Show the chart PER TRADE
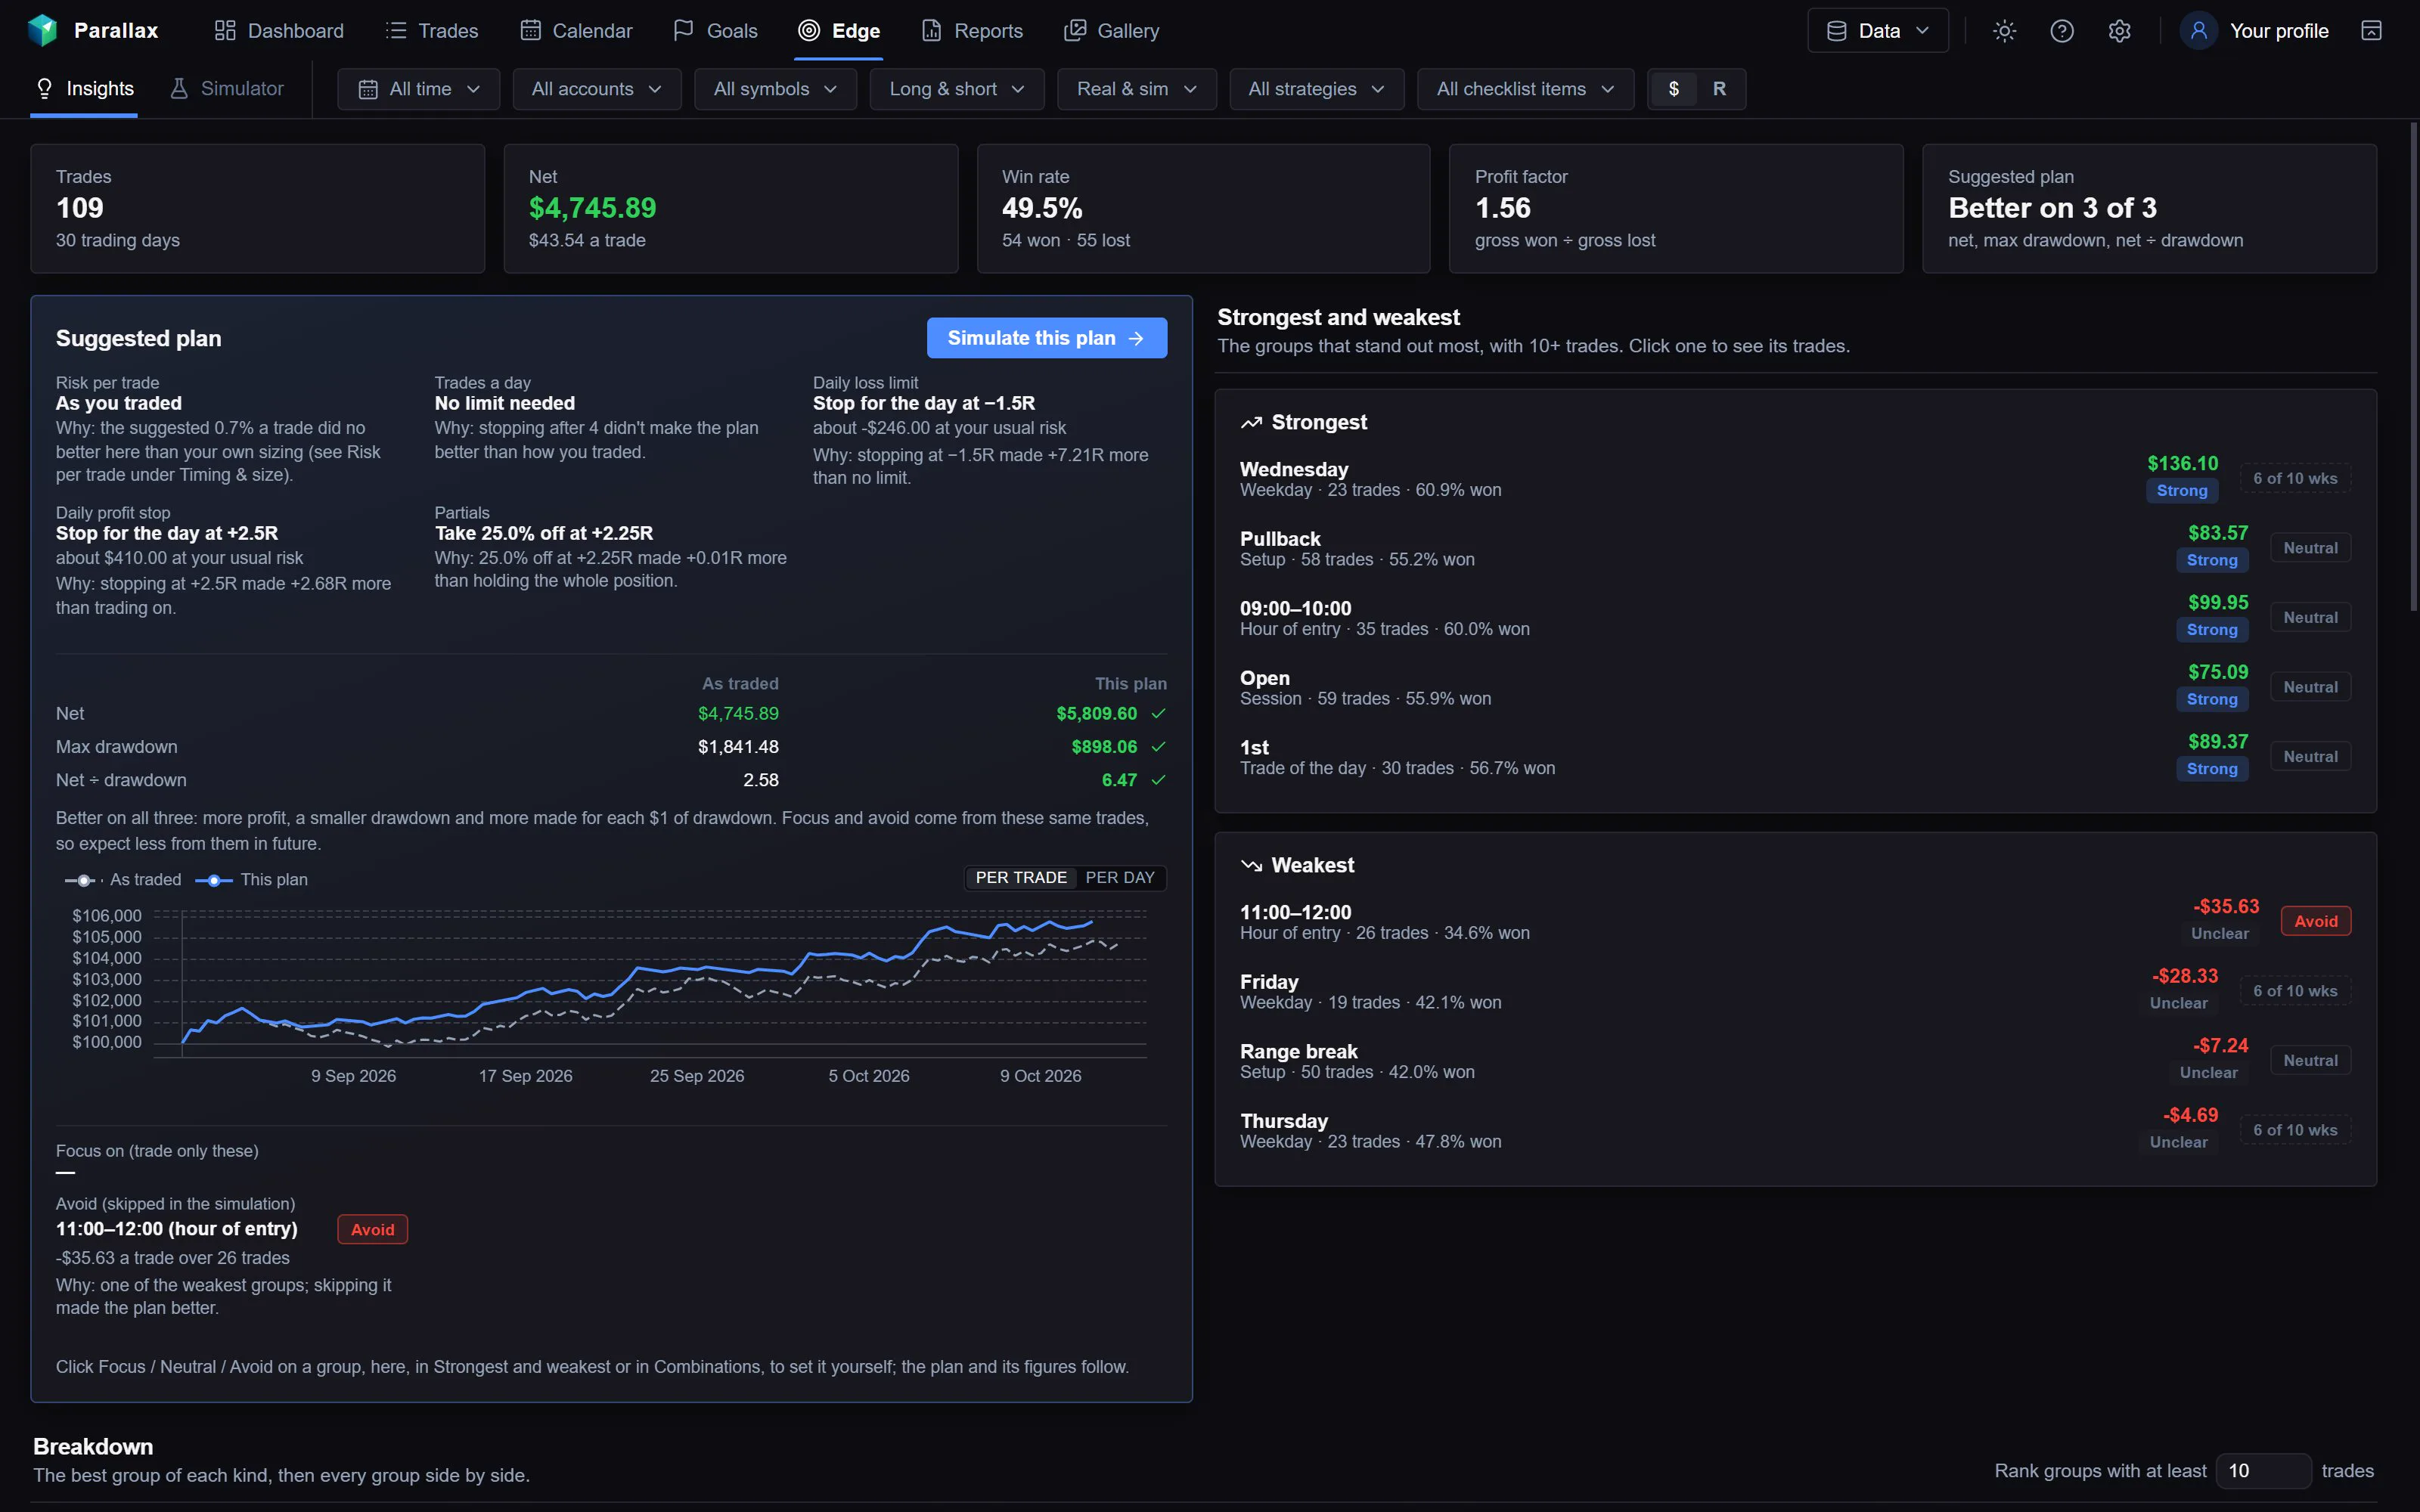 (1020, 878)
